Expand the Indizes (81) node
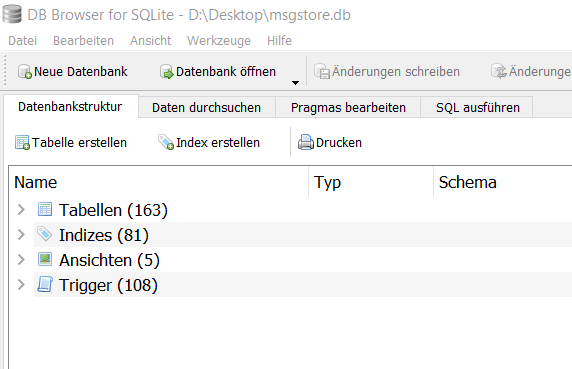The height and width of the screenshot is (369, 572). click(22, 234)
